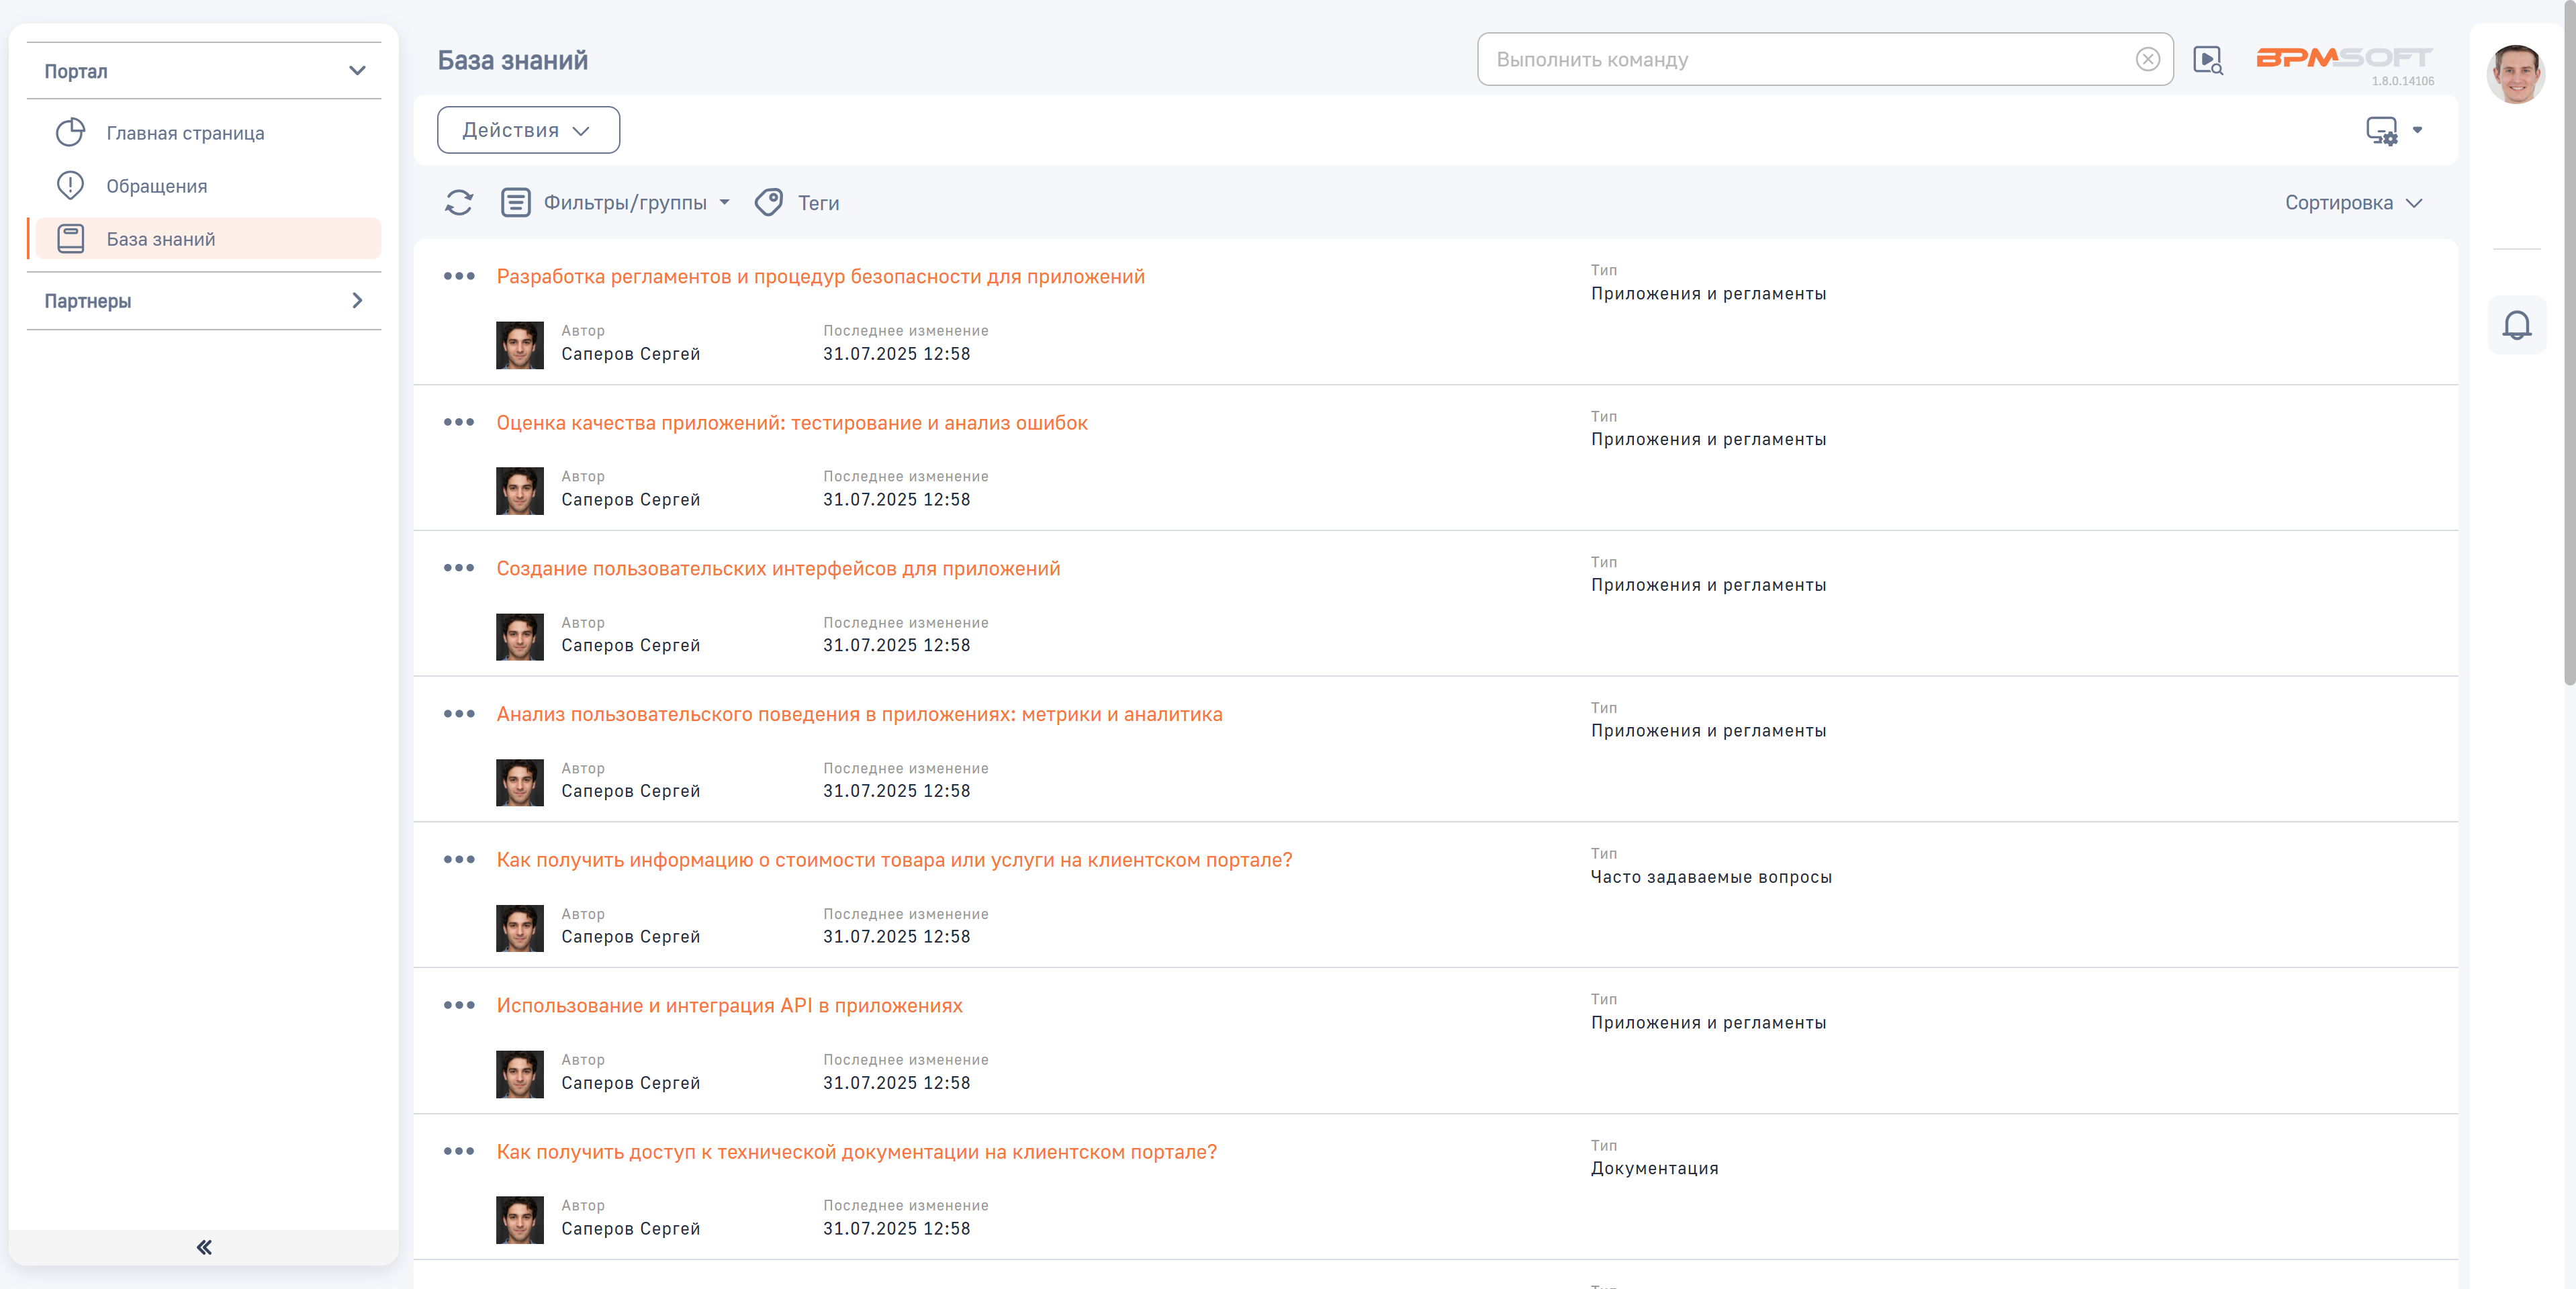This screenshot has height=1289, width=2576.
Task: Click type value Часто задаваемые вопросы
Action: click(1711, 877)
